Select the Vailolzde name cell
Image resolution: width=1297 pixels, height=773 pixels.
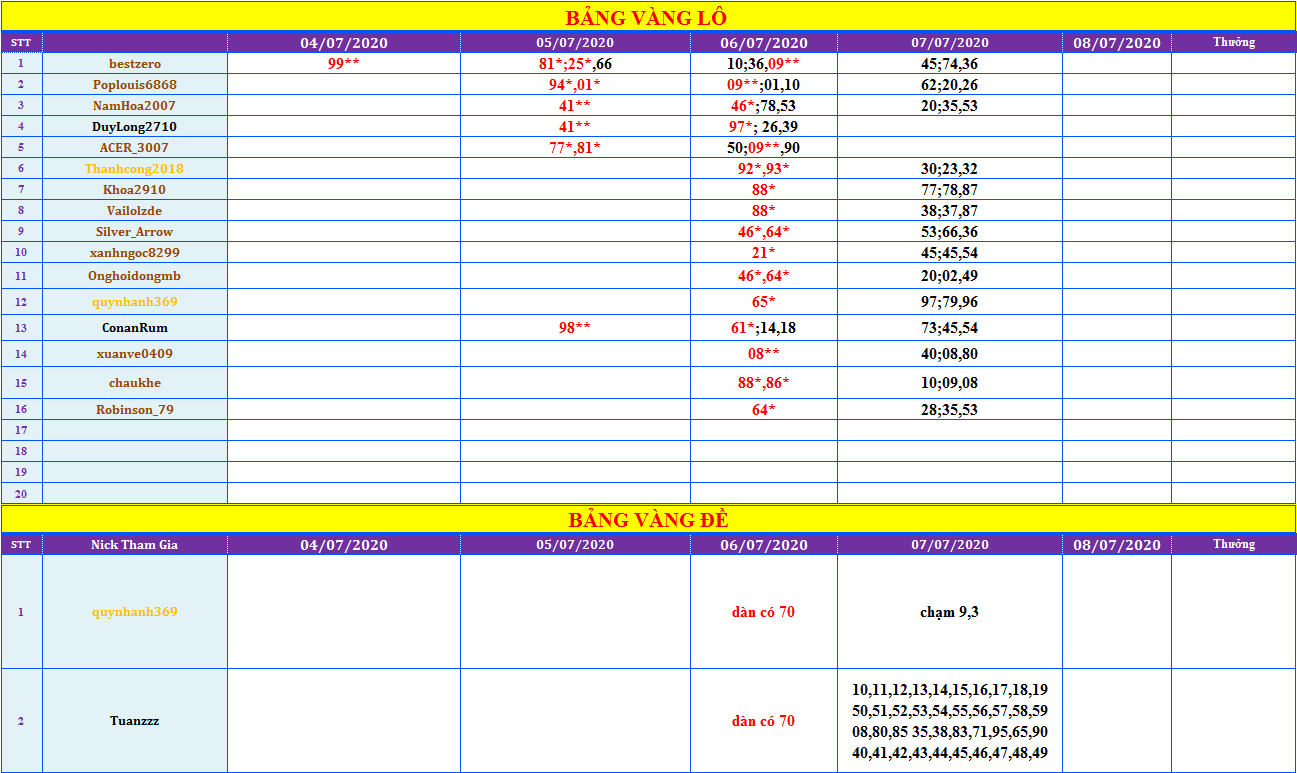[x=135, y=211]
